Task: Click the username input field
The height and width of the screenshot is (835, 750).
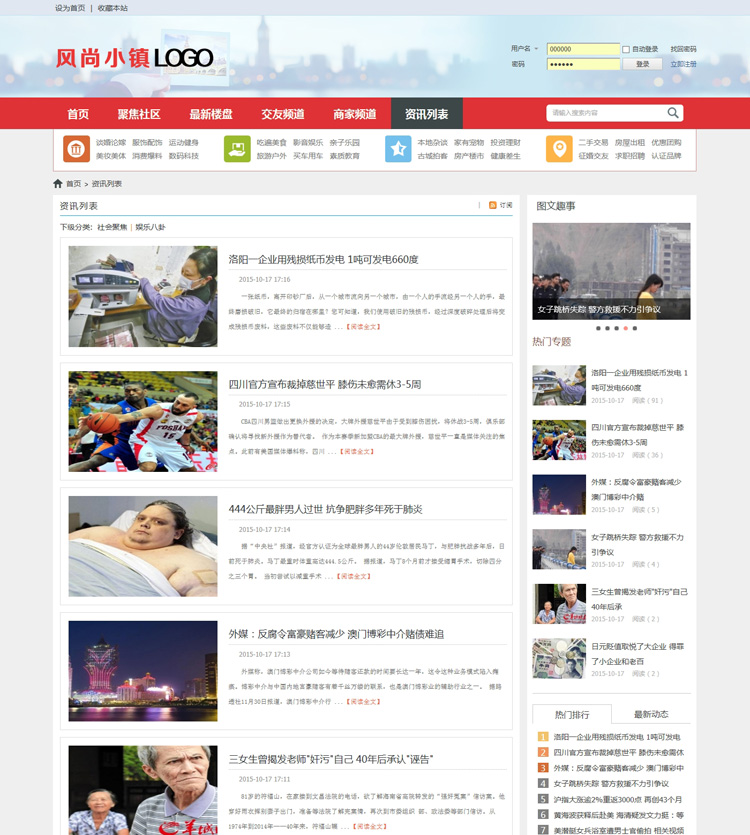Action: (x=583, y=49)
